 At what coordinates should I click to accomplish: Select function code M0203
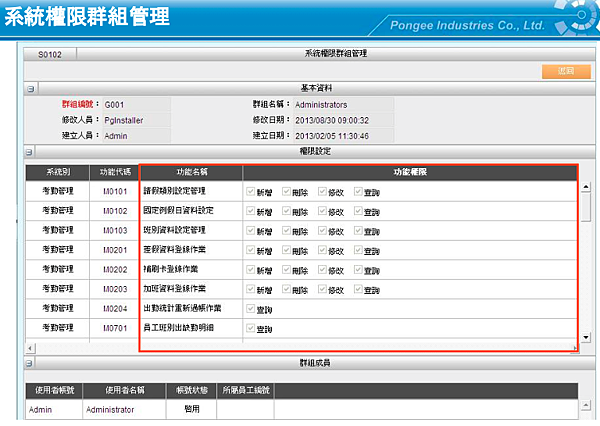click(115, 289)
